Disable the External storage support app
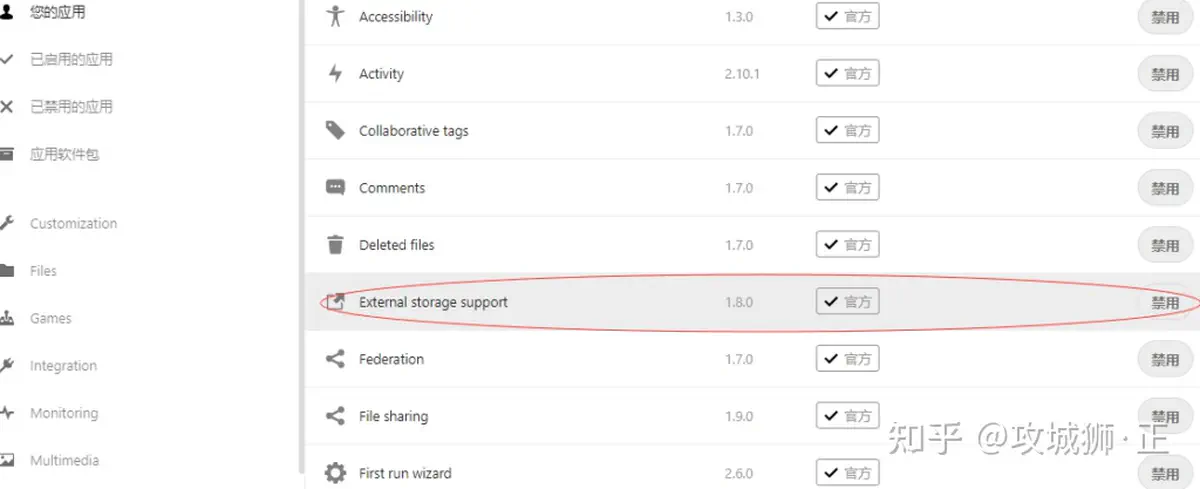1200x489 pixels. (x=1164, y=303)
